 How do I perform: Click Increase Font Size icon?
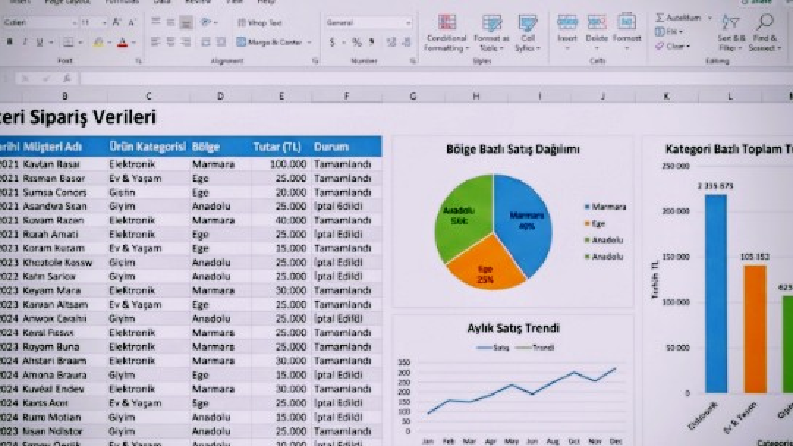[x=117, y=22]
